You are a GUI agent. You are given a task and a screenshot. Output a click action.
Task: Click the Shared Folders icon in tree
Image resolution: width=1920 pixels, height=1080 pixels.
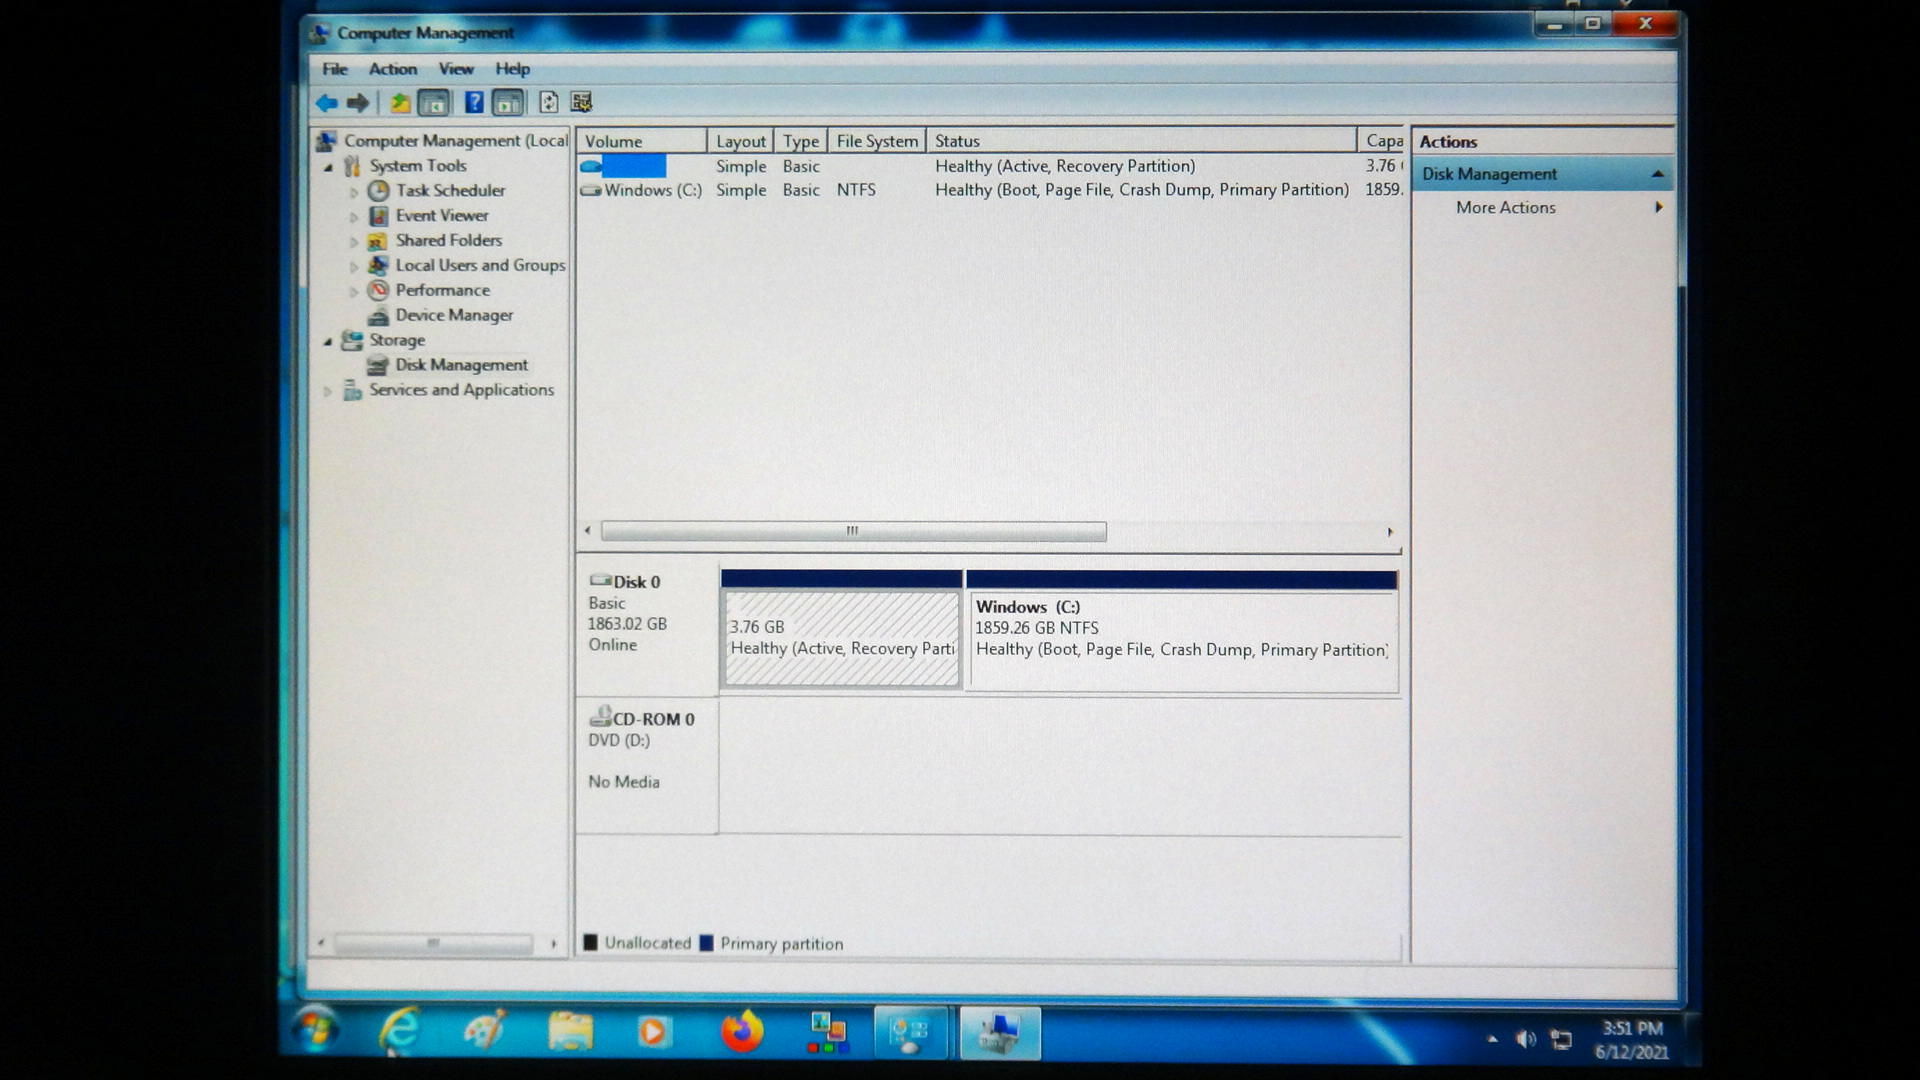378,240
